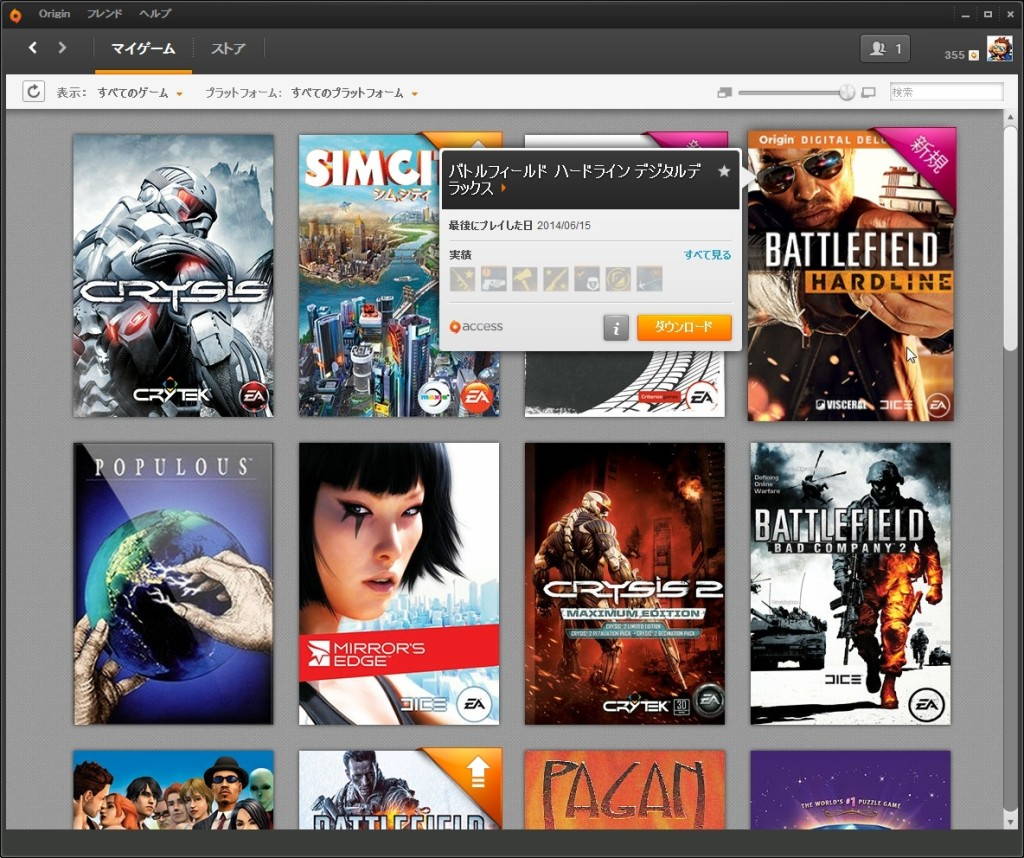Open the friends online counter button

(885, 48)
